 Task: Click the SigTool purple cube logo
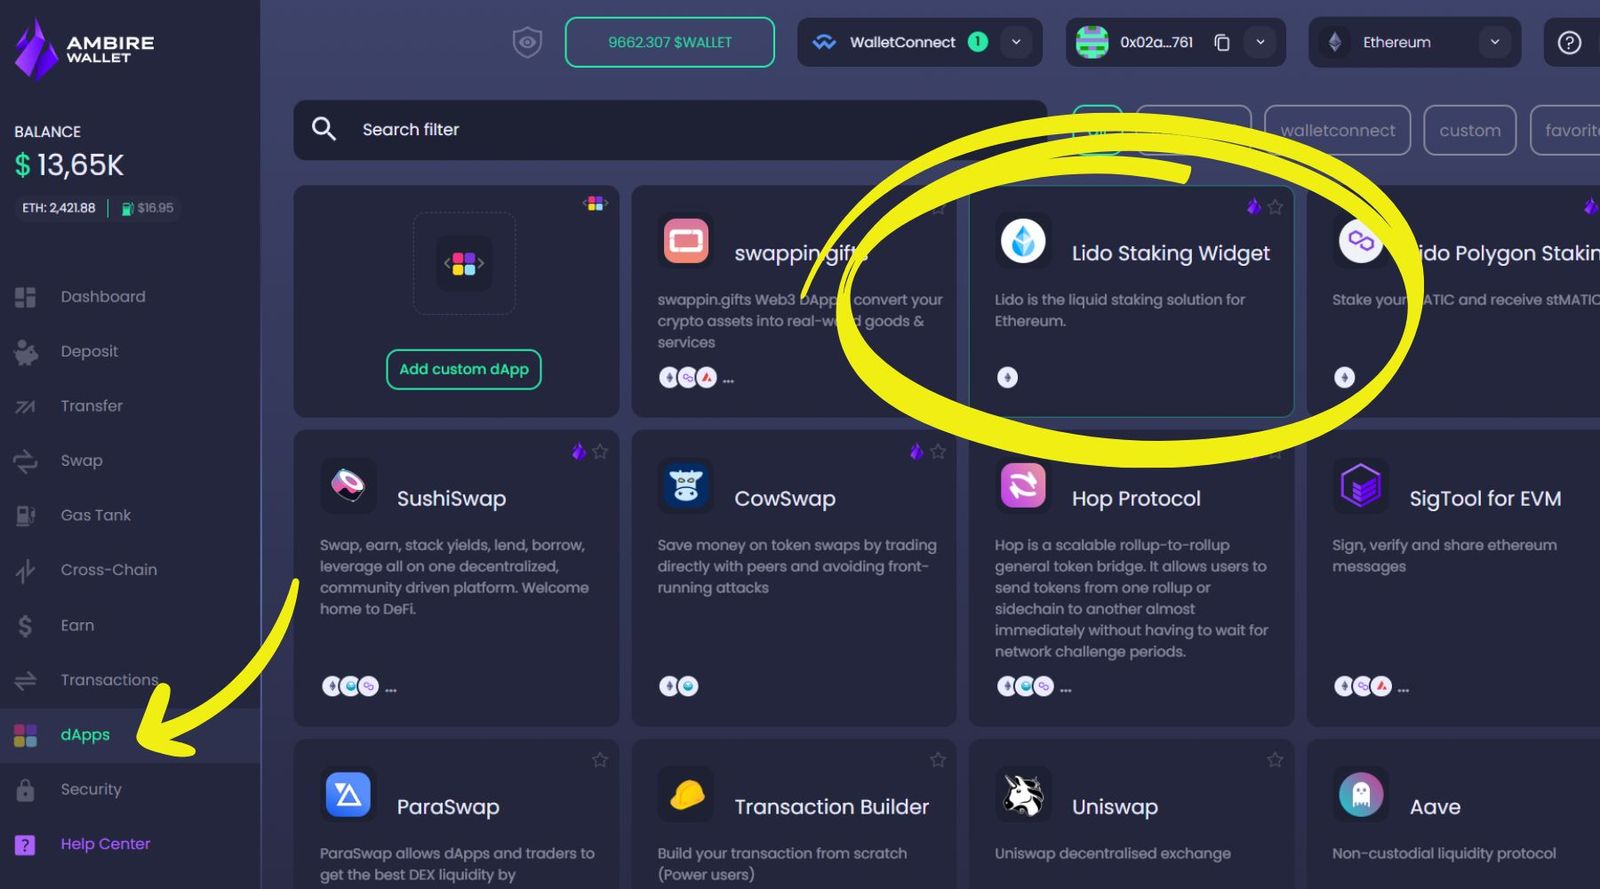coord(1361,486)
